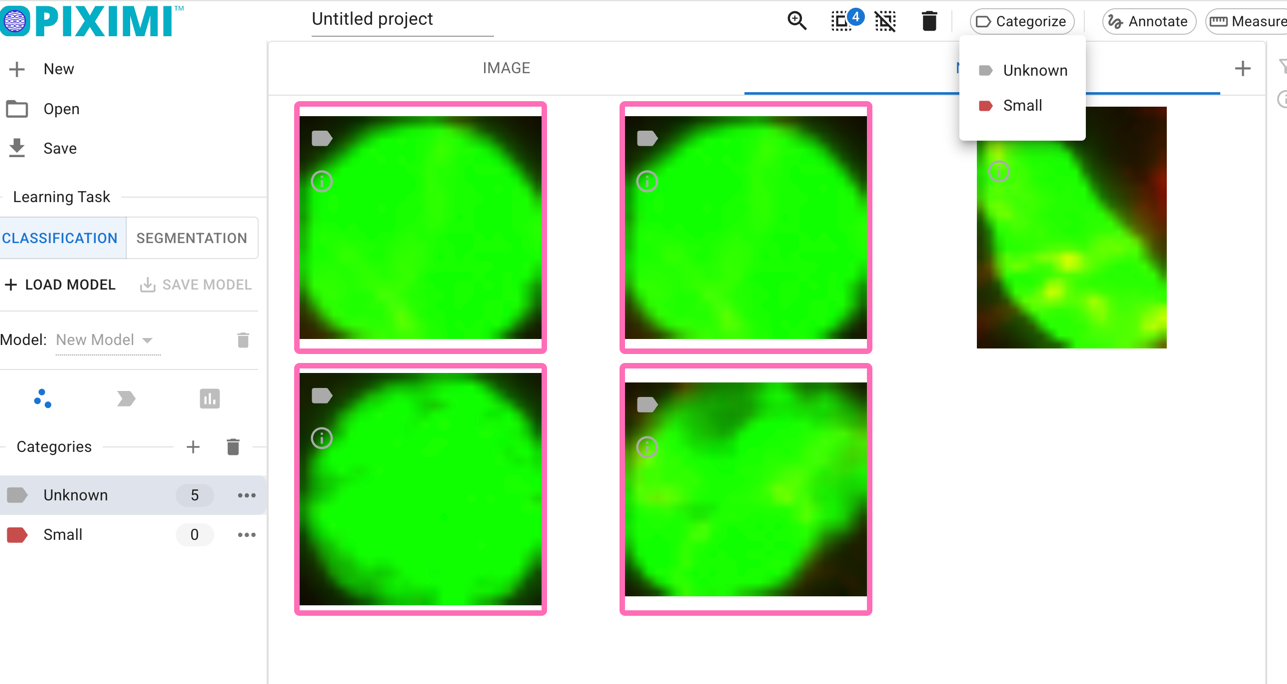Add a new tab with plus icon
1287x684 pixels.
tap(1242, 69)
